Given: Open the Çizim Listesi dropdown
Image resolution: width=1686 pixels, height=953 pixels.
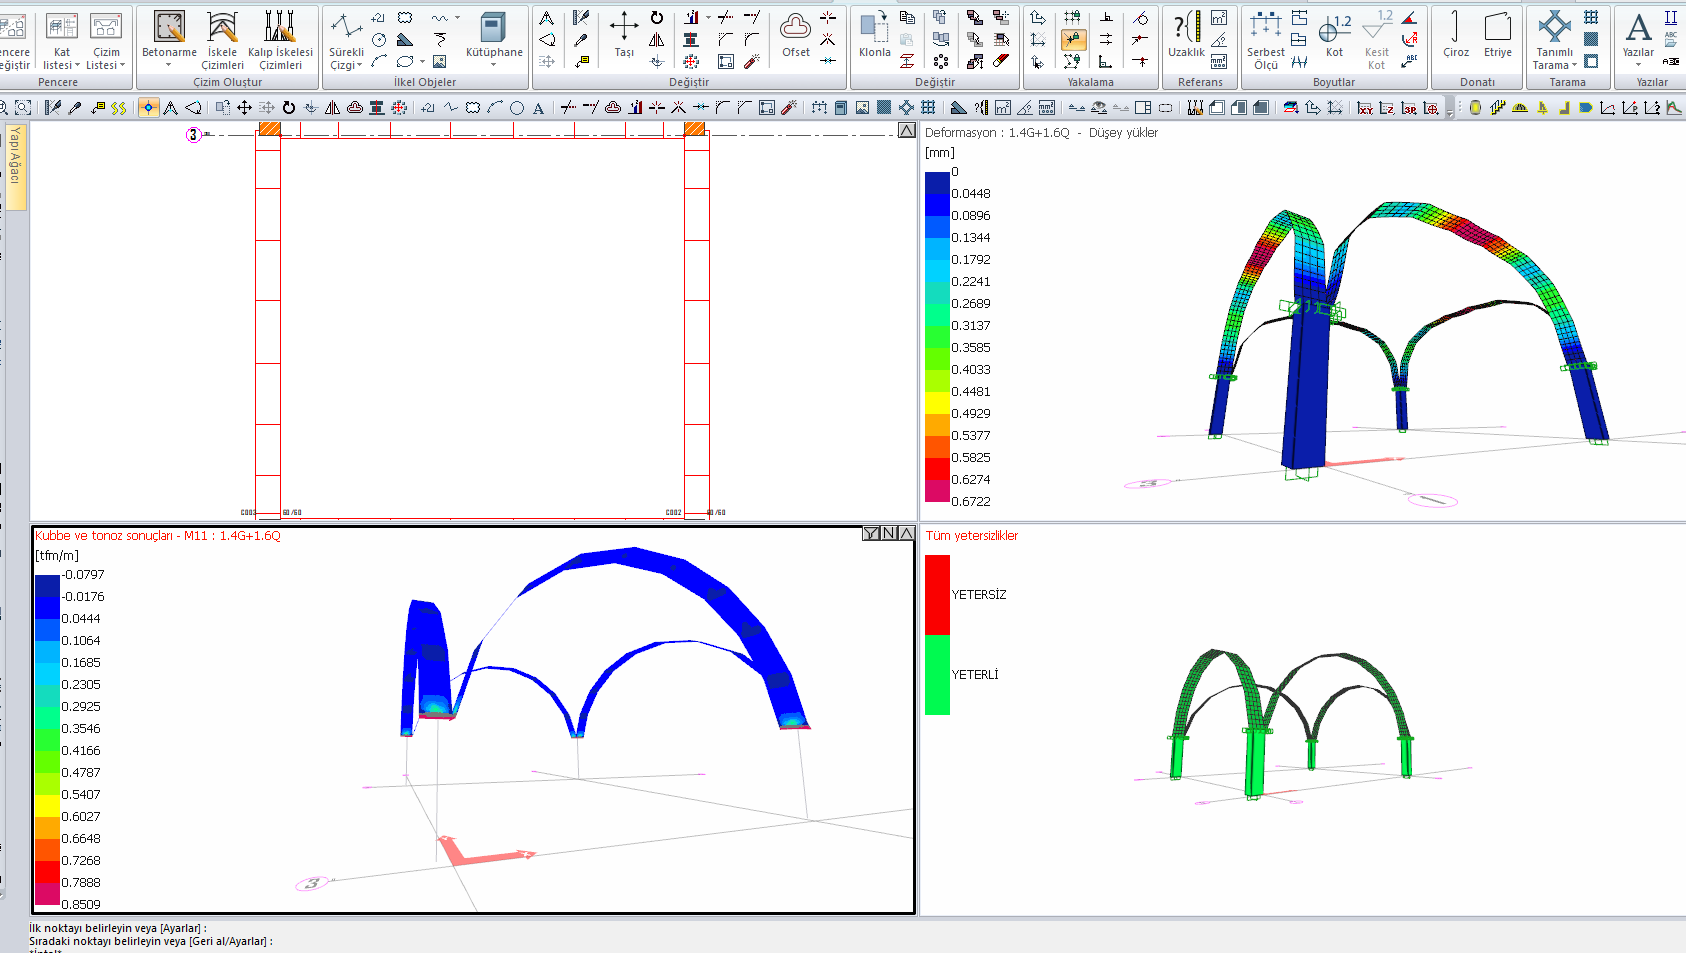Looking at the screenshot, I should [x=122, y=65].
